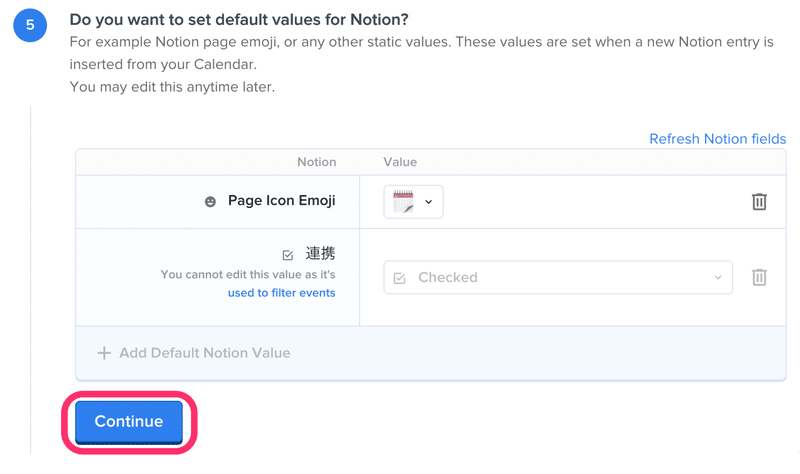
Task: Open the used to filter events link
Action: 282,293
